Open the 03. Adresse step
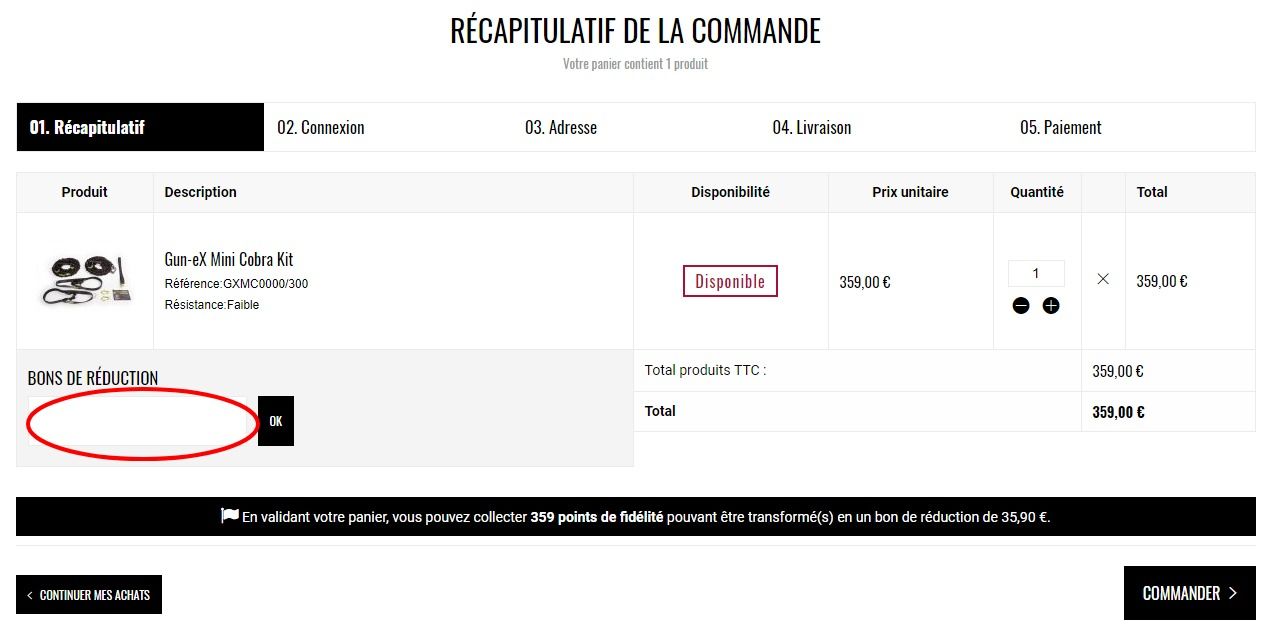1265x631 pixels. point(562,127)
